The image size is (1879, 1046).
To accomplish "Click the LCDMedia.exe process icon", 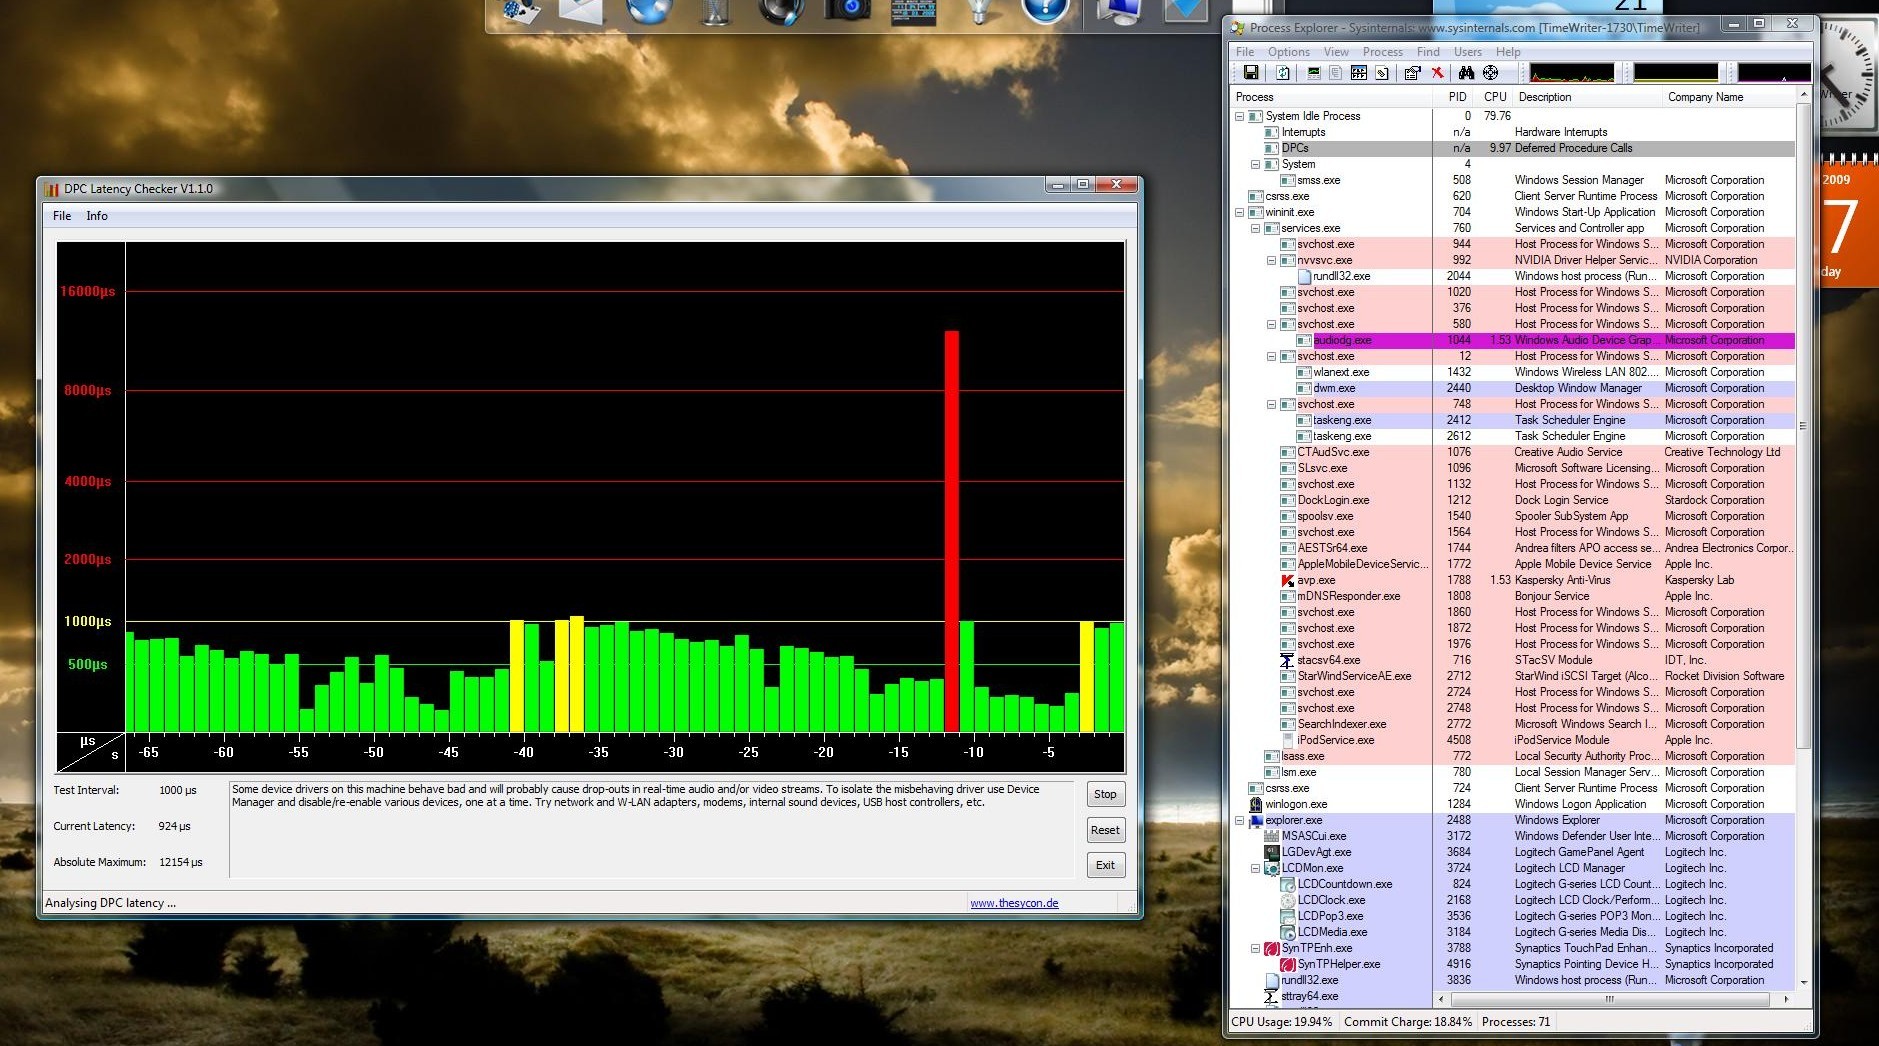I will coord(1288,932).
